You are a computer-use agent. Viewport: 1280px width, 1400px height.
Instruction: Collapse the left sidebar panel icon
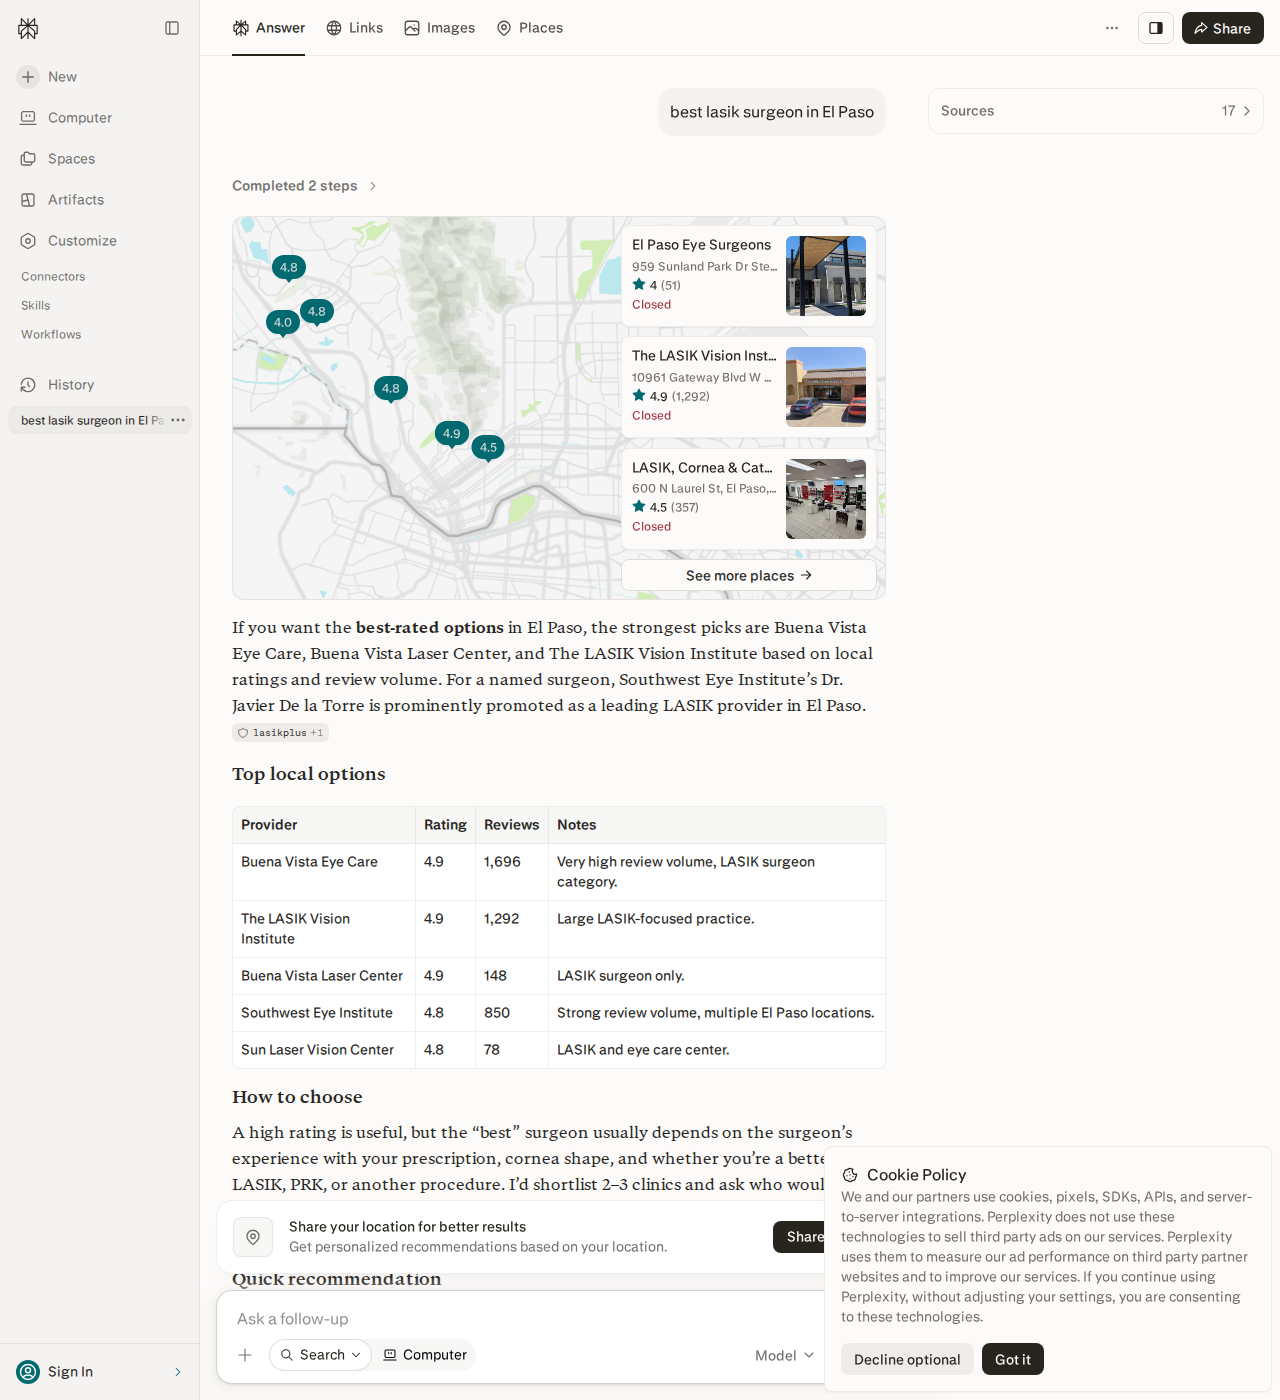(x=172, y=28)
